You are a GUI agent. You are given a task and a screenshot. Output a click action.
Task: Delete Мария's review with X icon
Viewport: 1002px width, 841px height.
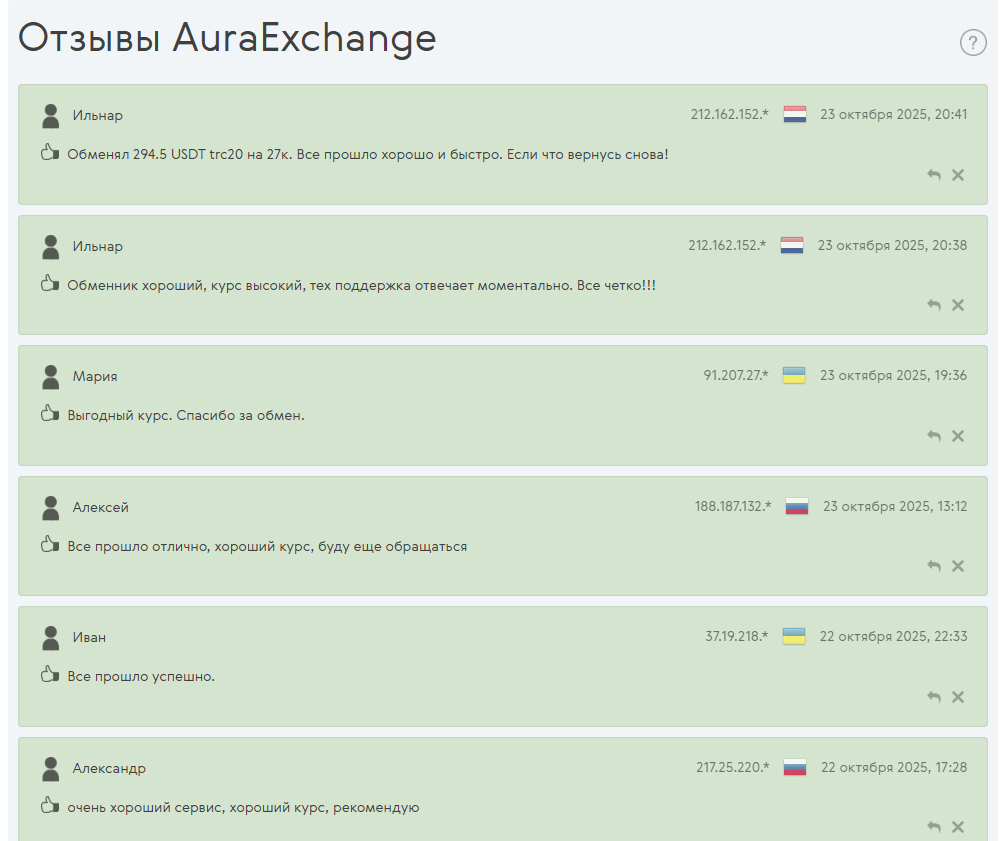(x=958, y=436)
